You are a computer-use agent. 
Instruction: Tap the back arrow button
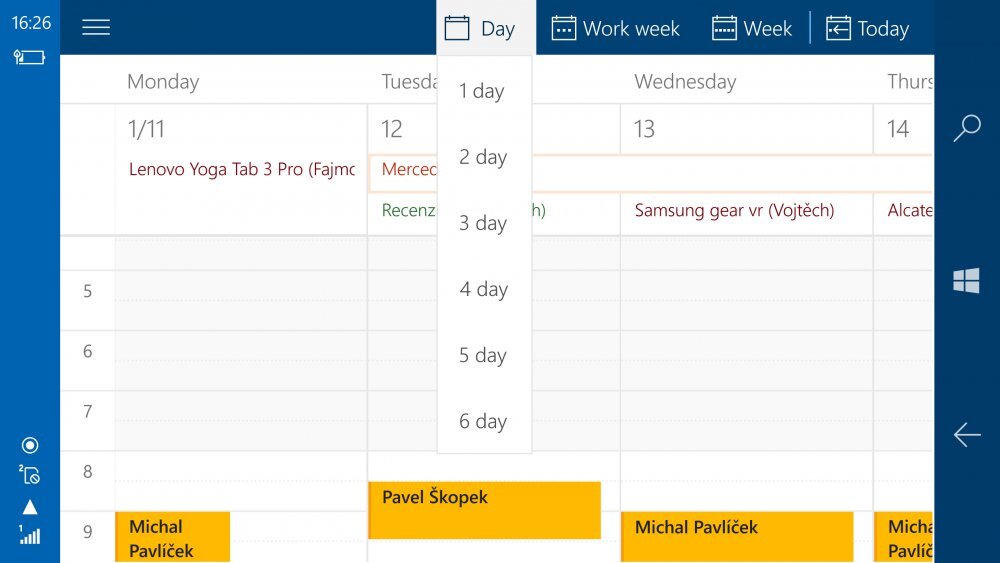[x=967, y=434]
